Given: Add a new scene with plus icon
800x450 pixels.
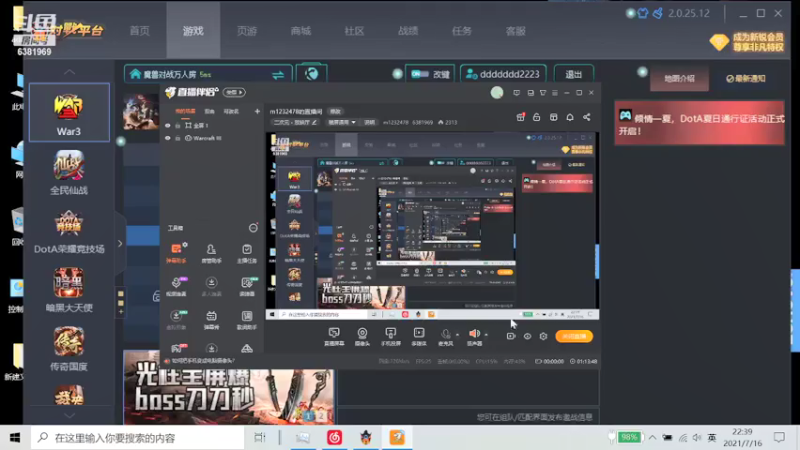Looking at the screenshot, I should click(257, 111).
